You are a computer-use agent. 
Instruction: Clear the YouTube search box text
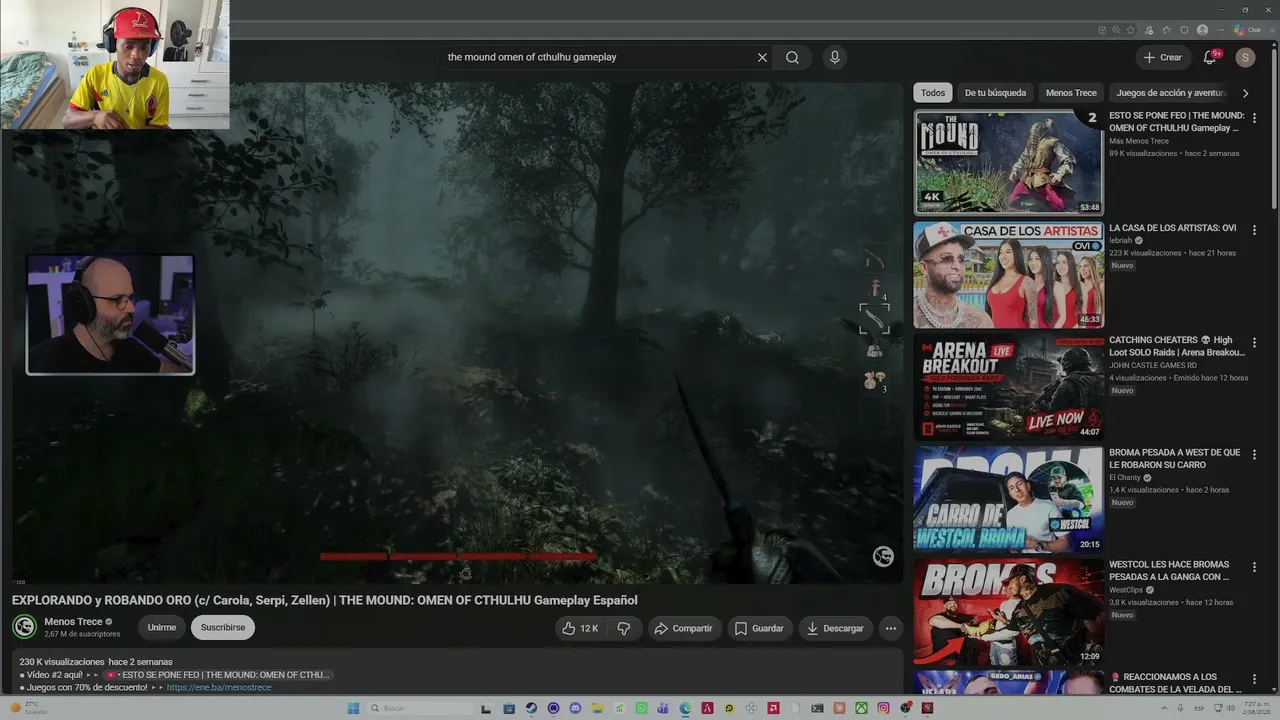tap(762, 58)
